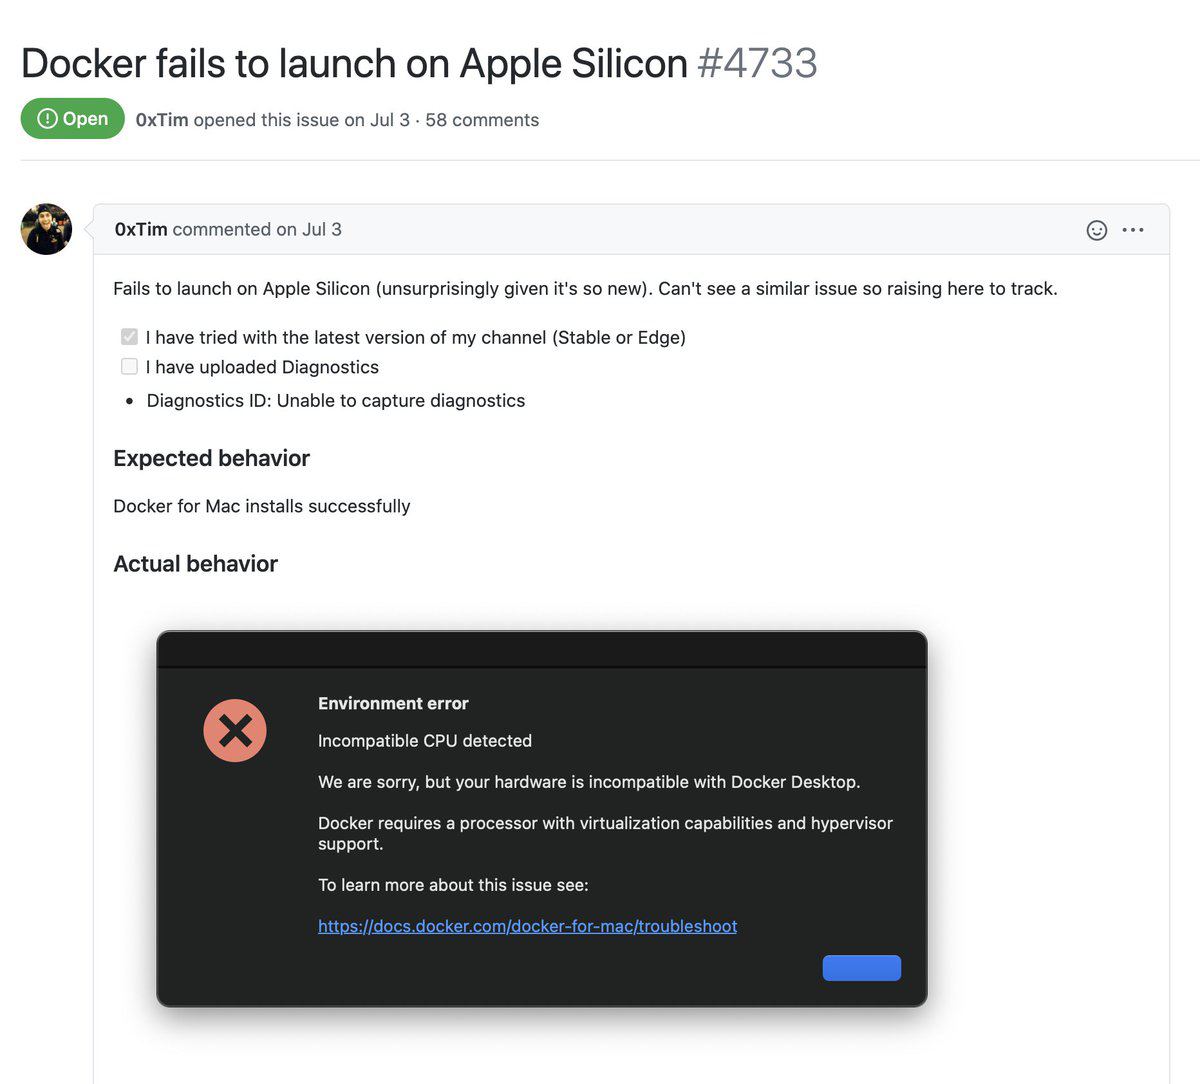Click the issue number #4733
This screenshot has height=1084, width=1200.
pyautogui.click(x=757, y=64)
